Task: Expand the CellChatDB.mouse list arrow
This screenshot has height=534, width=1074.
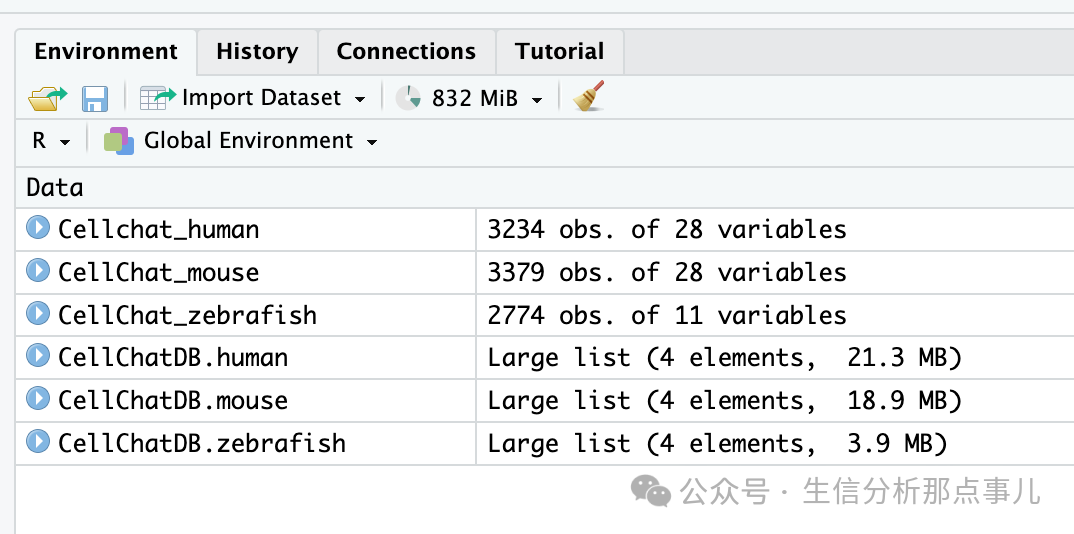Action: pyautogui.click(x=38, y=399)
